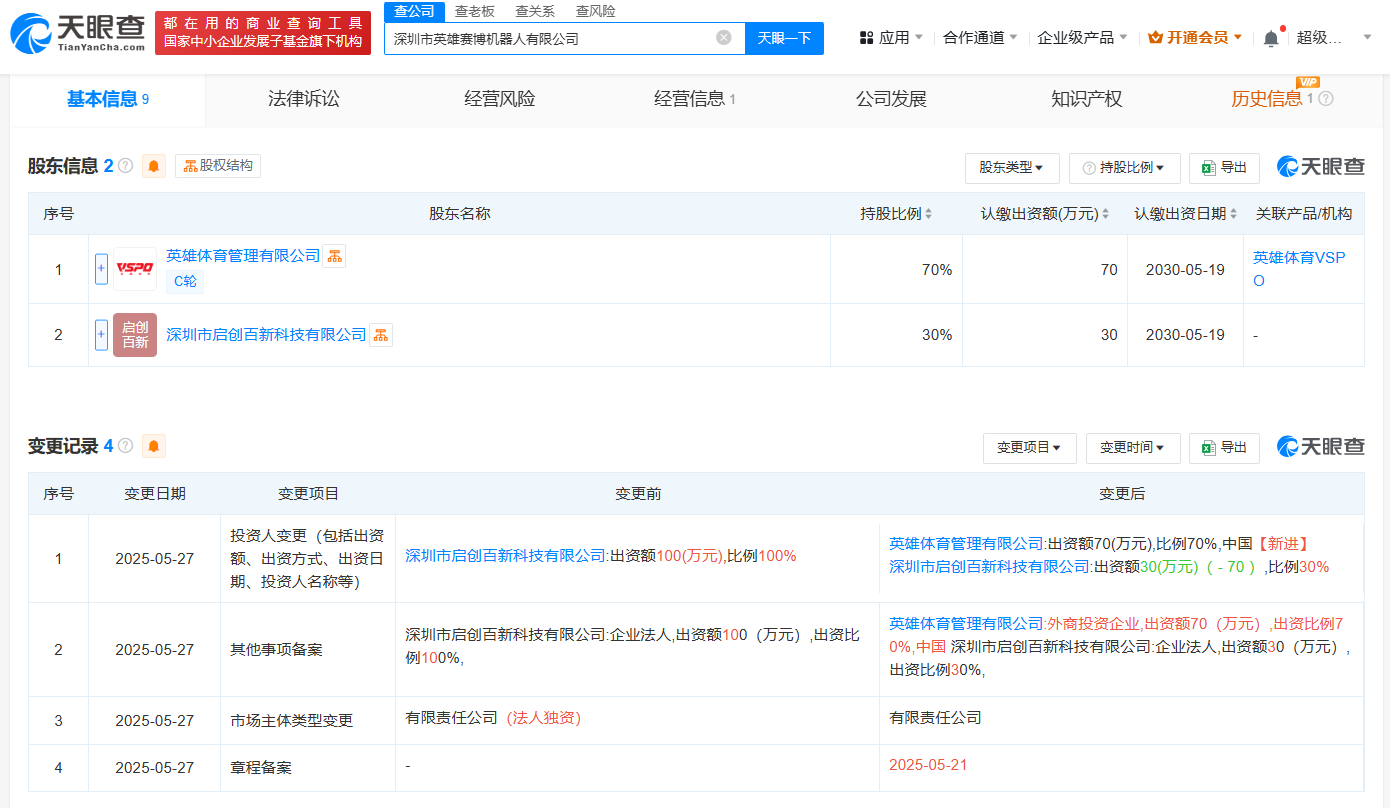The width and height of the screenshot is (1390, 808).
Task: Click the VSPO company logo thumbnail
Action: [135, 269]
